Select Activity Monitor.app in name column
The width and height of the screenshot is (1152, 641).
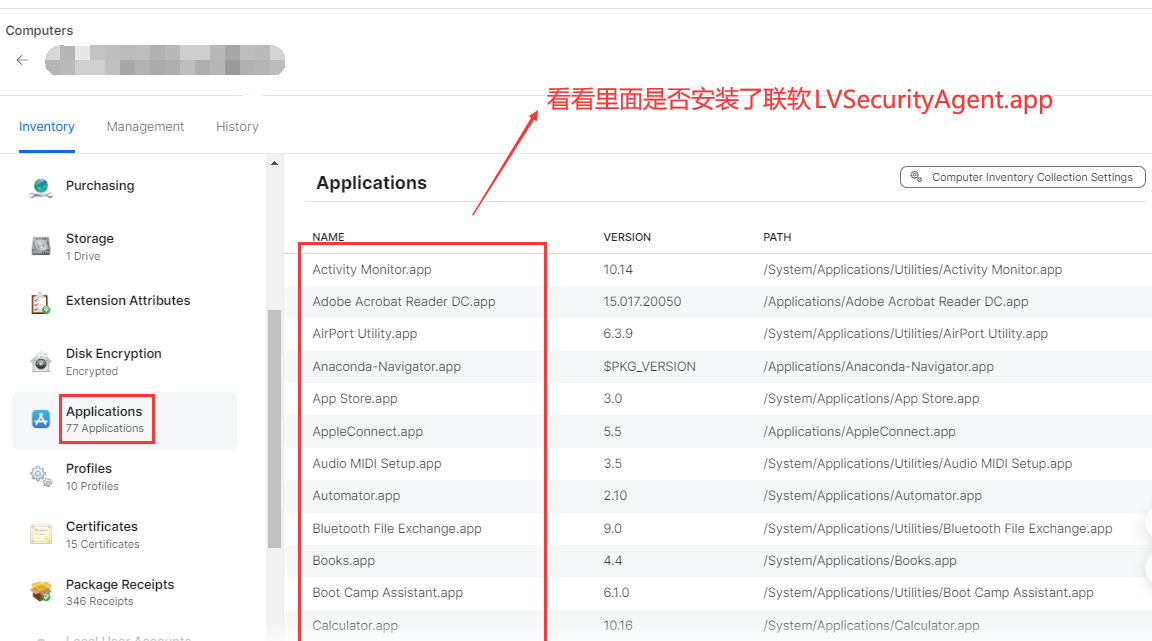372,270
